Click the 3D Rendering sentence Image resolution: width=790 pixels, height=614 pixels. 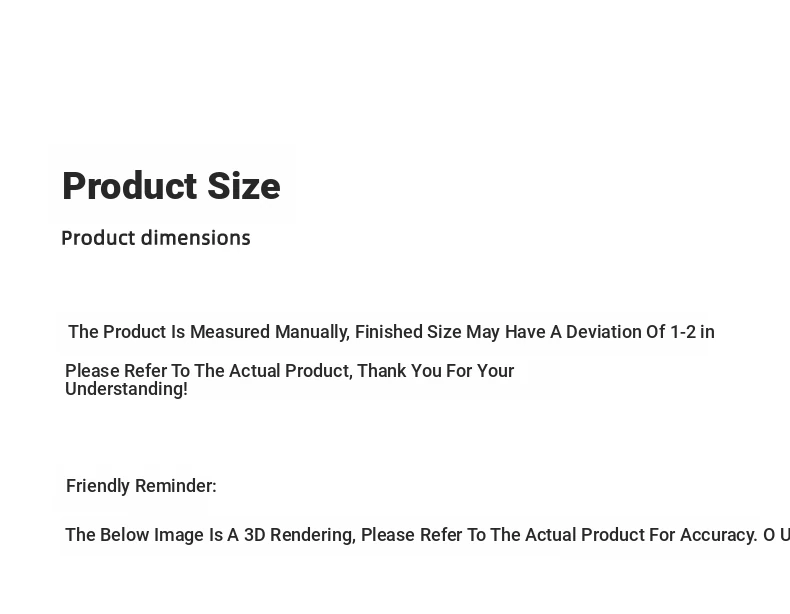[x=427, y=535]
